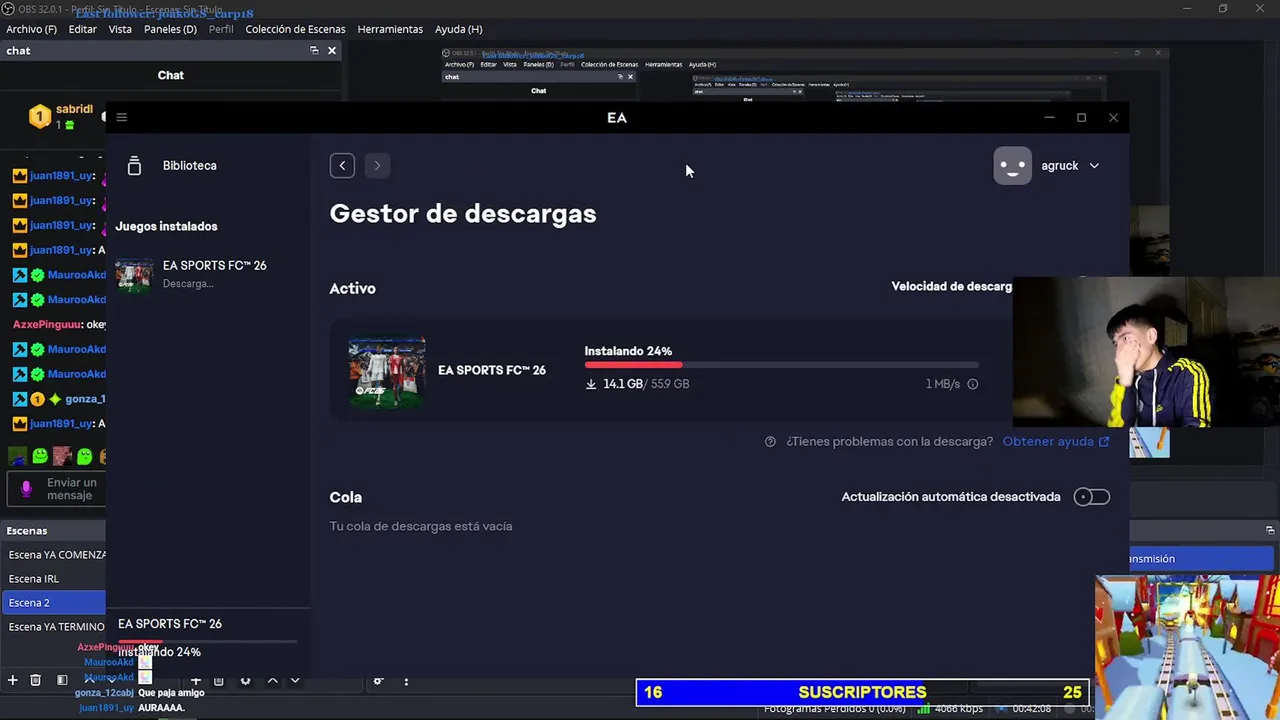This screenshot has height=720, width=1280.
Task: Click the download arrow icon beside 14.1 GB
Action: (x=591, y=384)
